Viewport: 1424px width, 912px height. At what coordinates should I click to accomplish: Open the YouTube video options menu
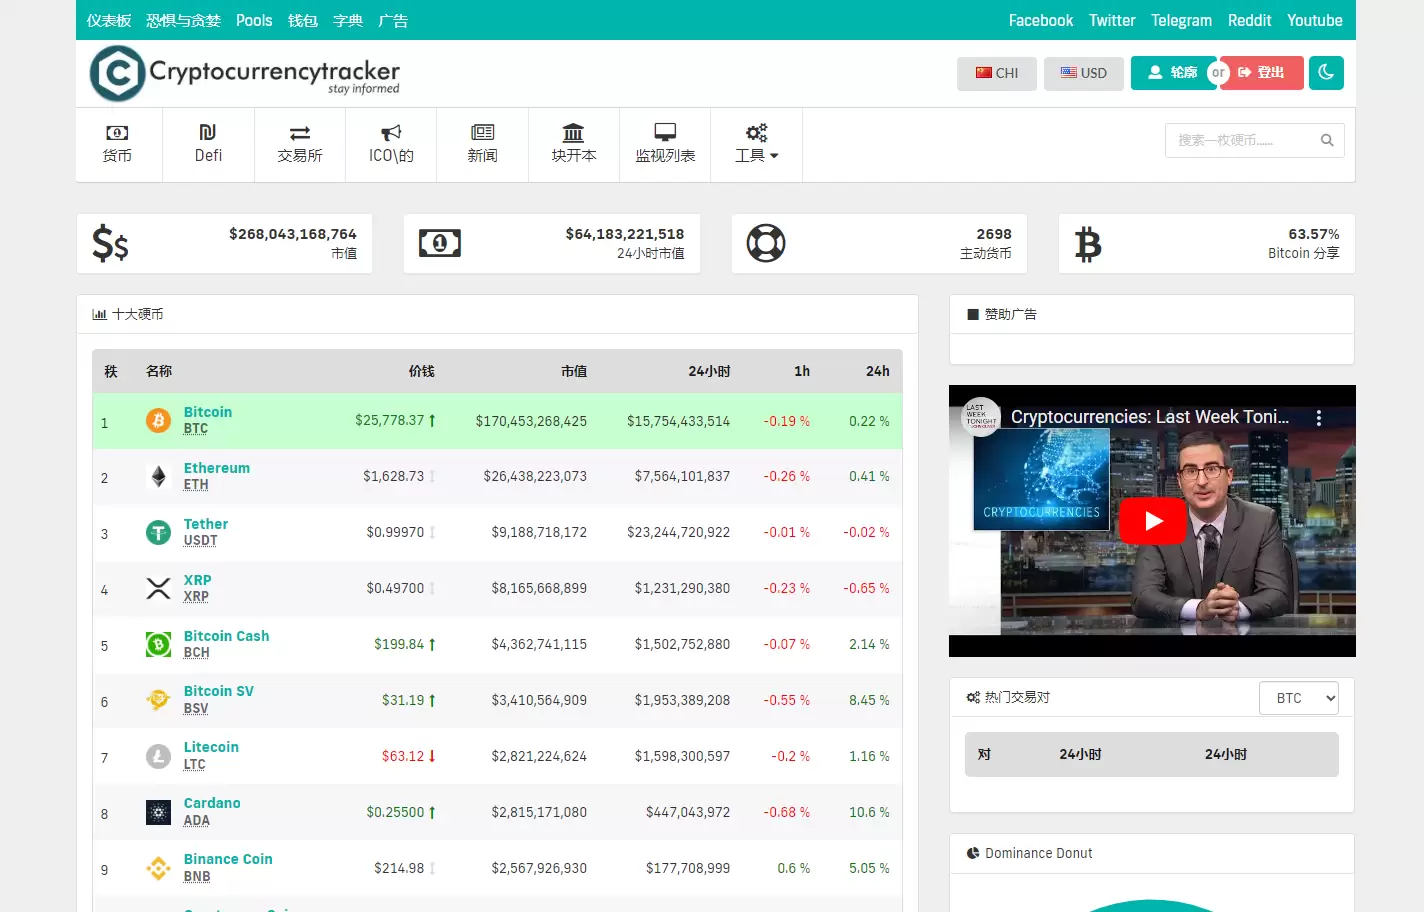click(x=1319, y=418)
